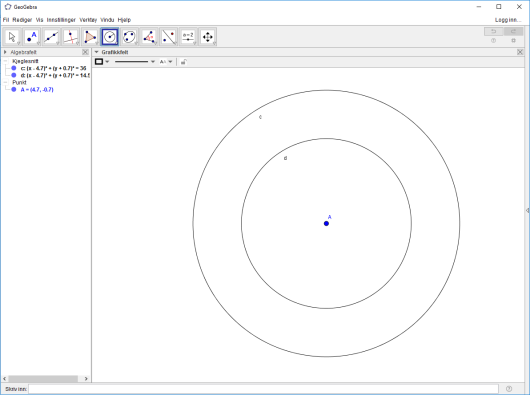Select the Perpendicular Line tool
The height and width of the screenshot is (395, 530).
point(71,37)
